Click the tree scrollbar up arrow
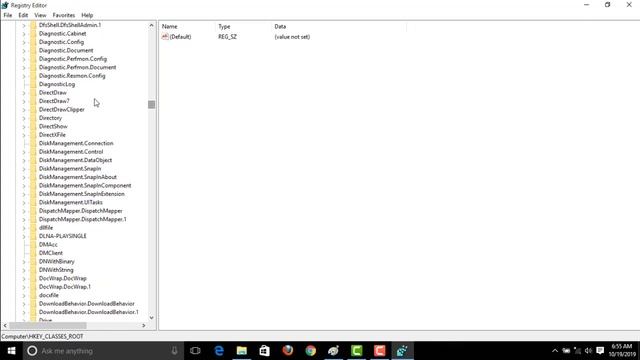This screenshot has height=360, width=640. [151, 25]
